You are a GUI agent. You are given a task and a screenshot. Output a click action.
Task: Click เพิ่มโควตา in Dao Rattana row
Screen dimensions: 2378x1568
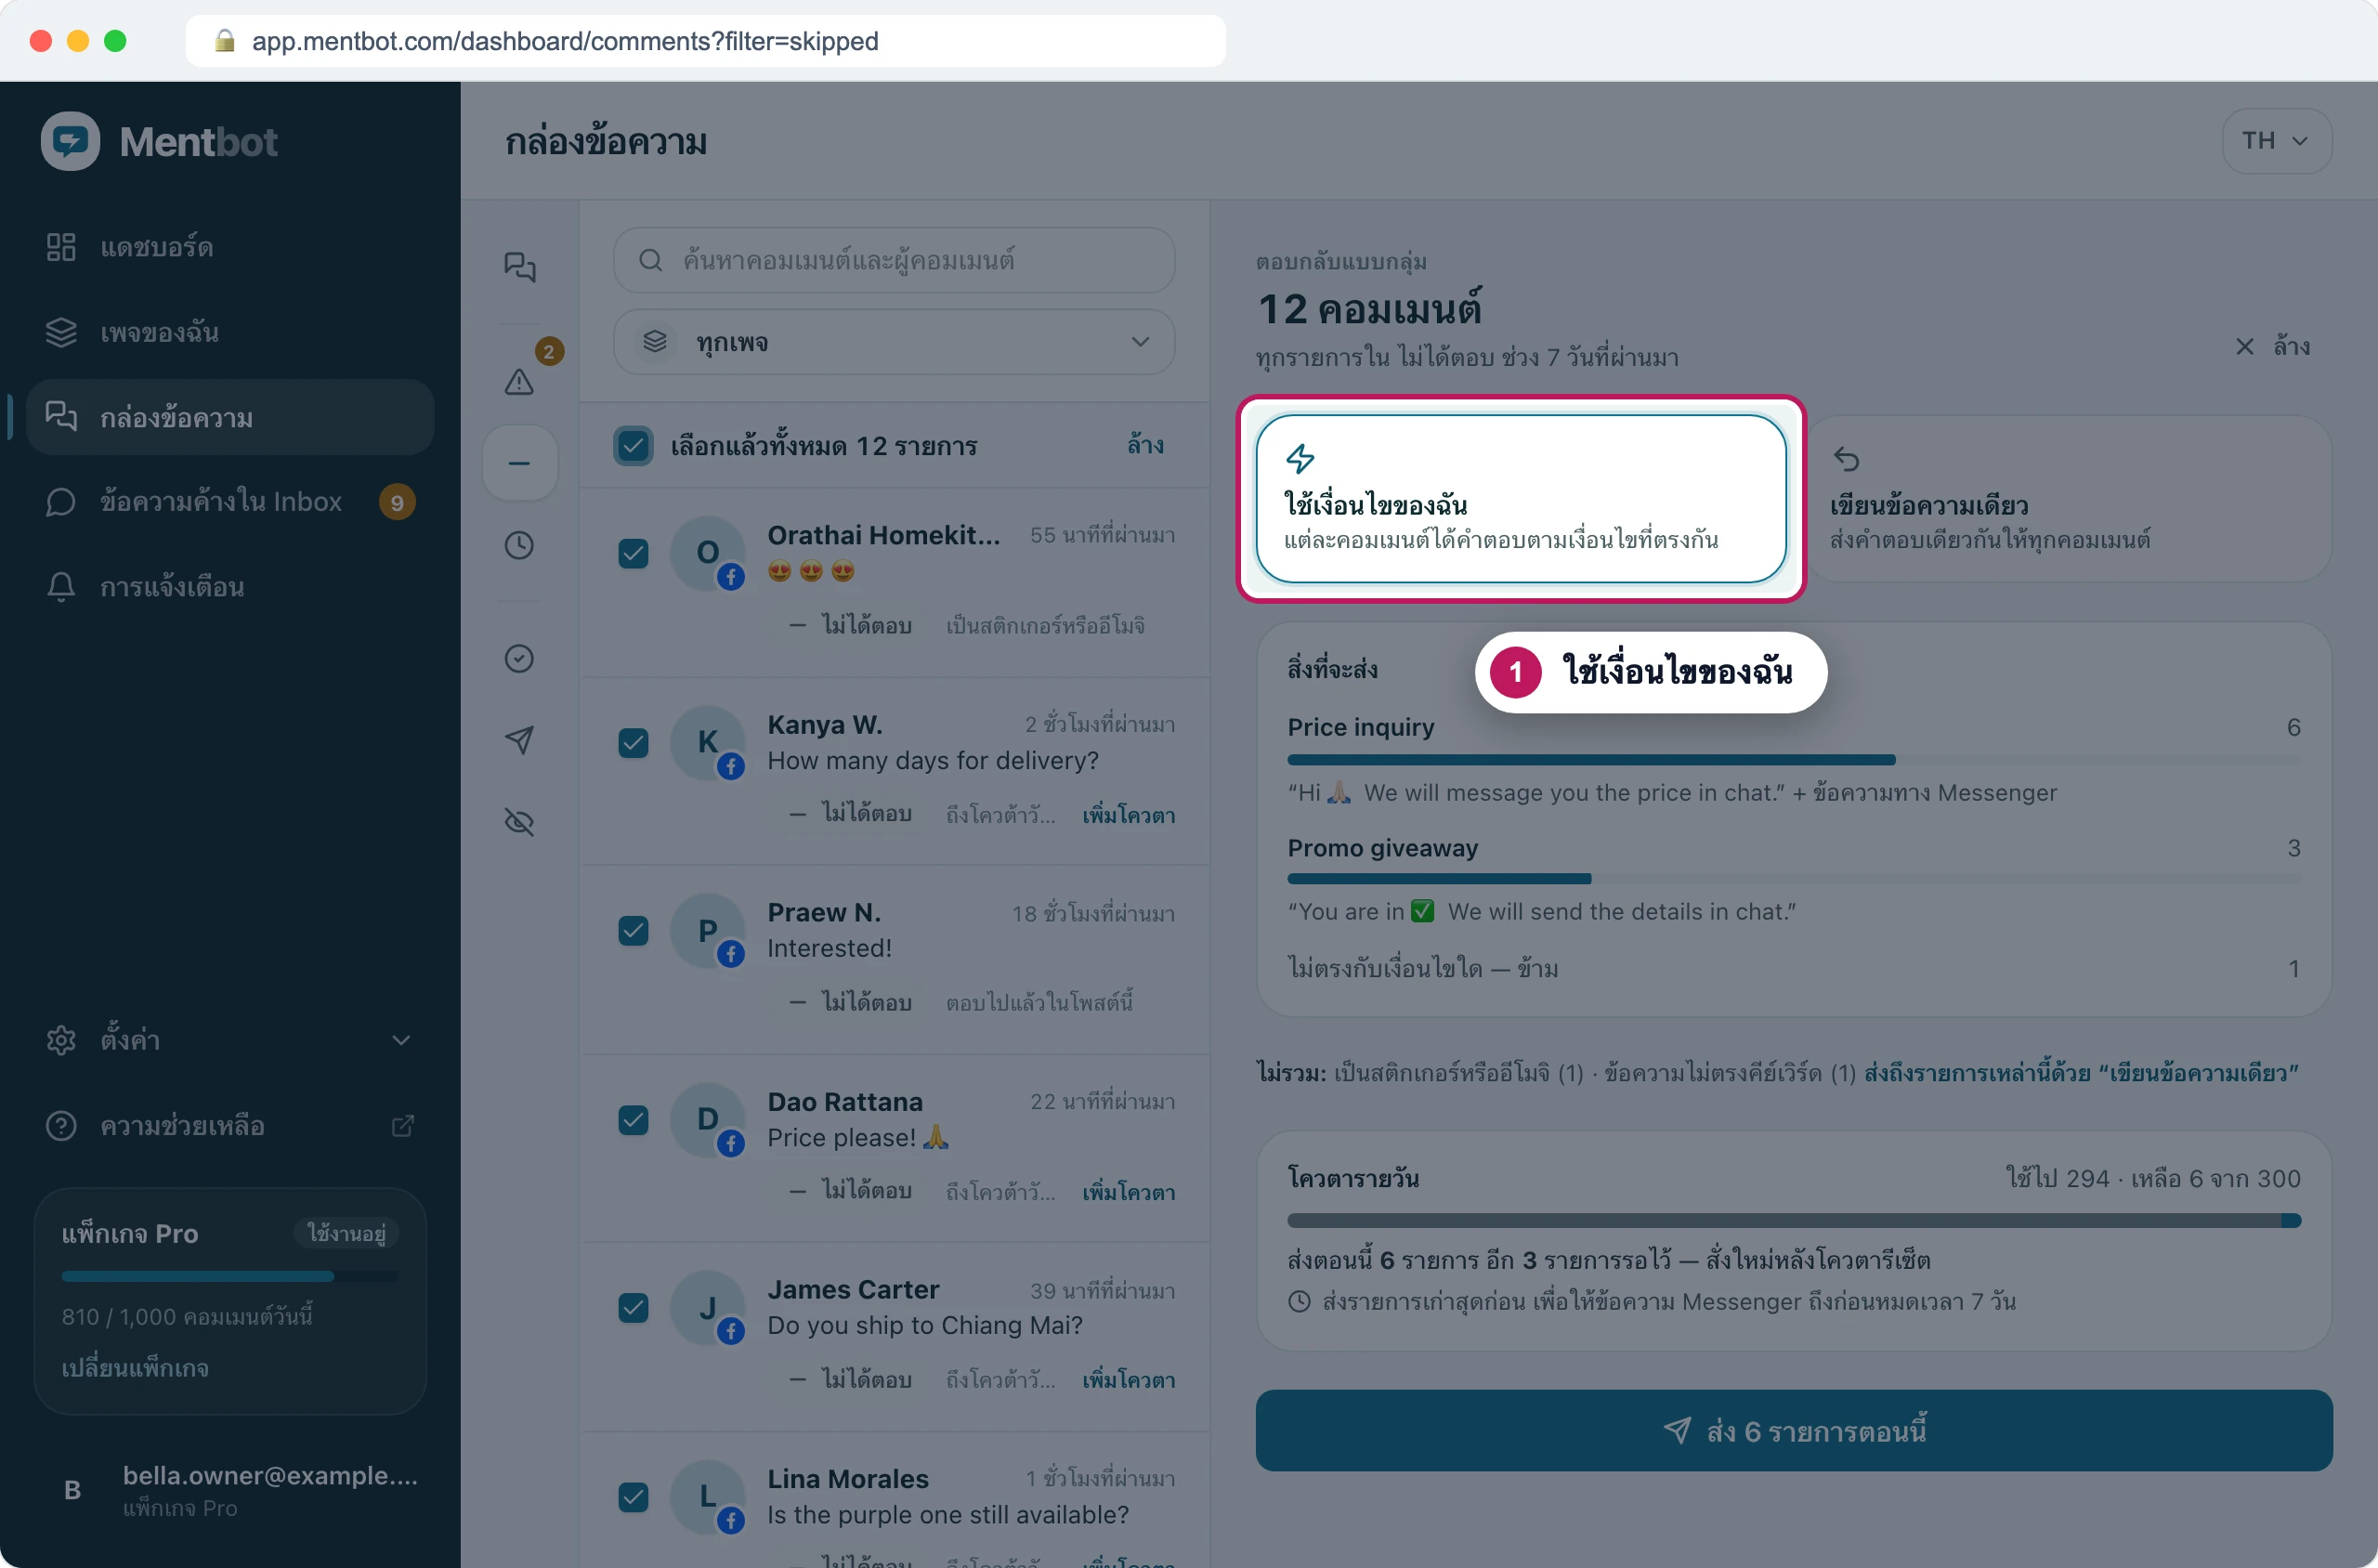[x=1129, y=1192]
